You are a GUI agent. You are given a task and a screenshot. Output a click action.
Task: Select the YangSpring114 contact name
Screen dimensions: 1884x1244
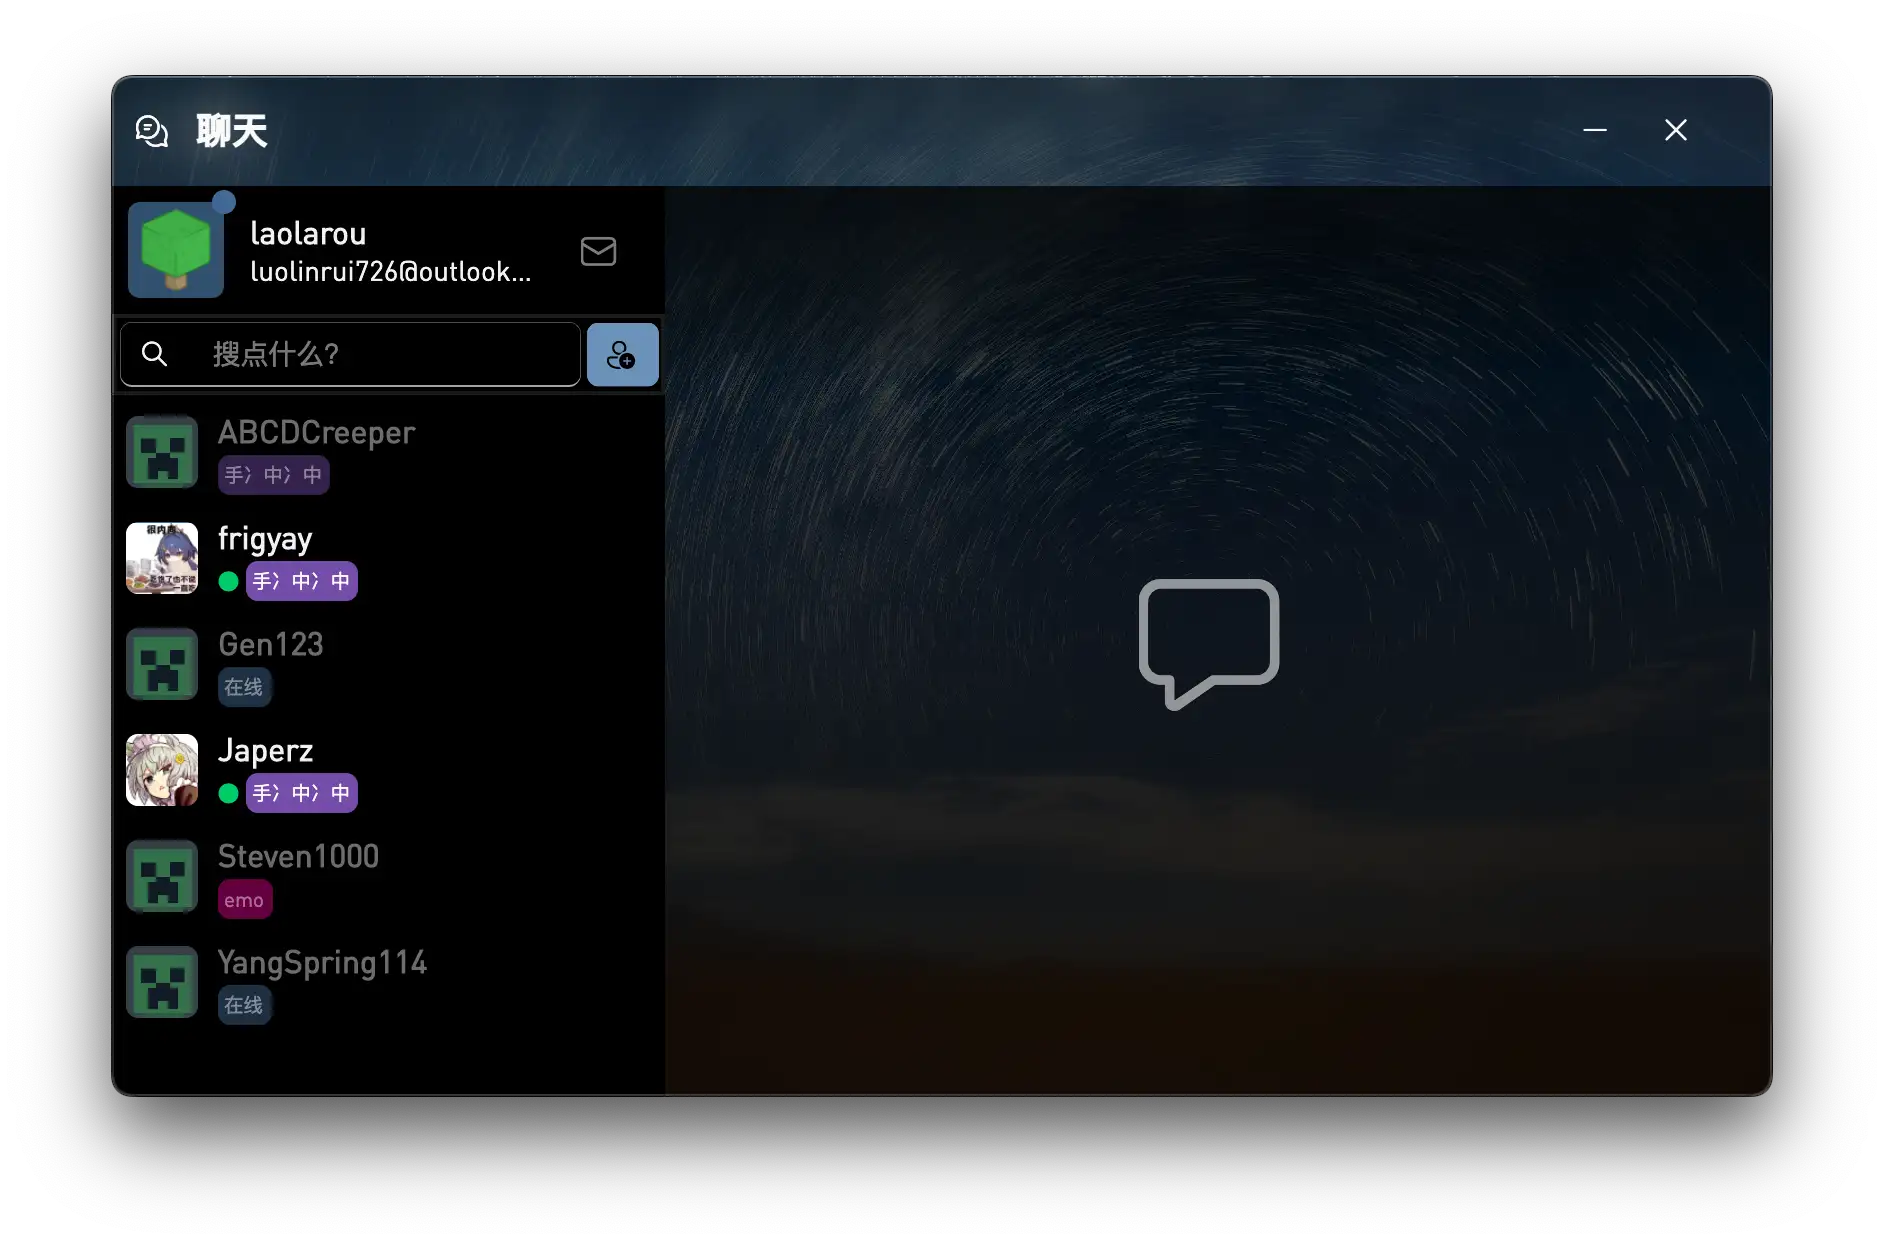pyautogui.click(x=322, y=963)
